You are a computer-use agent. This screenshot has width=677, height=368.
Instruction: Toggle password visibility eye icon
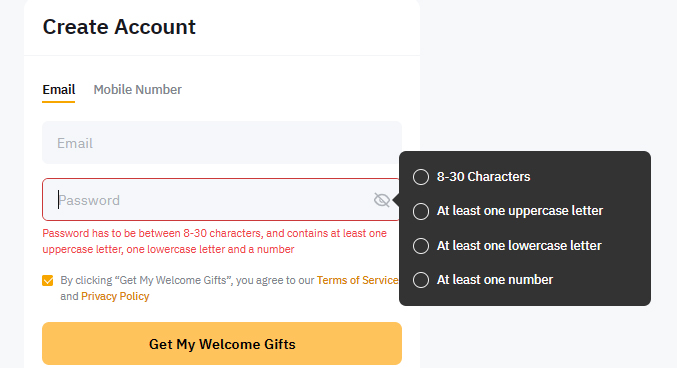[382, 200]
